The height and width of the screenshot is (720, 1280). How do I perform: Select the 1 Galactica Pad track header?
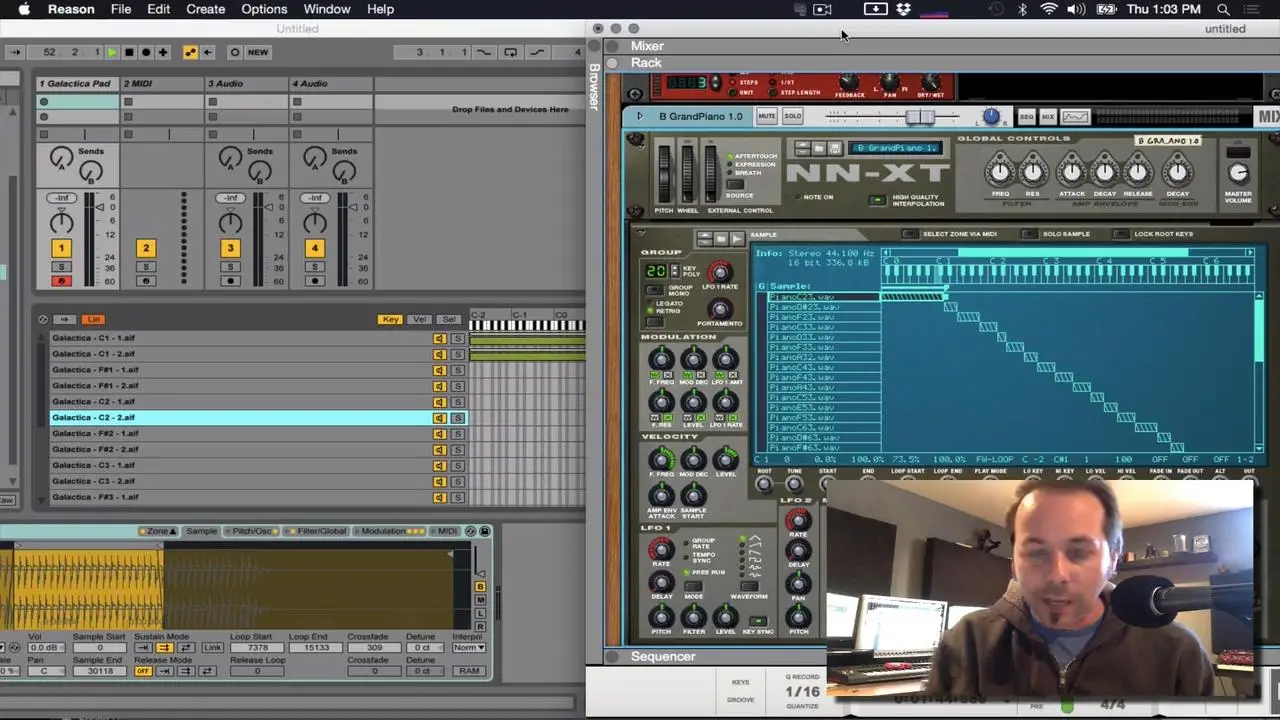[x=77, y=84]
